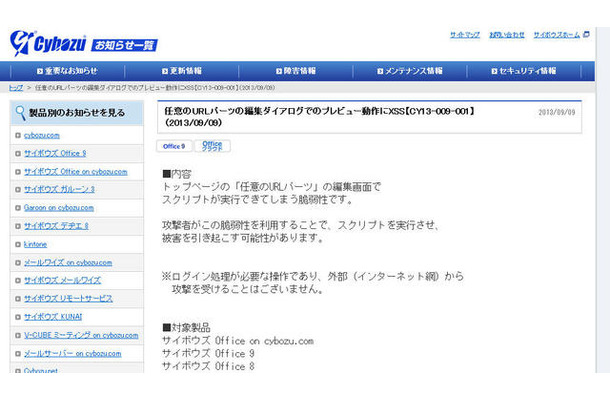
Task: Open the メールワイズ on cybozu.com link
Action: [x=68, y=263]
